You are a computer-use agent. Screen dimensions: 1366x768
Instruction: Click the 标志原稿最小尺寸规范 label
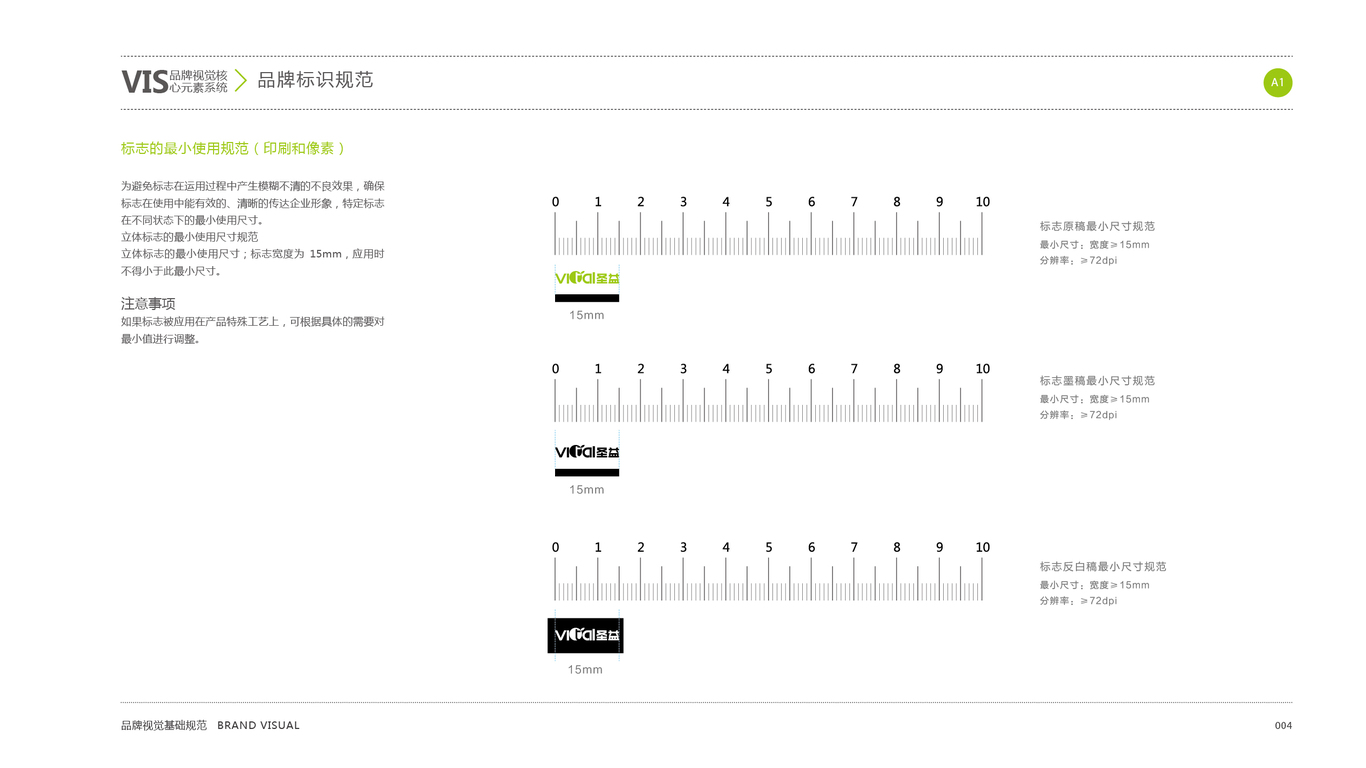pyautogui.click(x=1097, y=227)
